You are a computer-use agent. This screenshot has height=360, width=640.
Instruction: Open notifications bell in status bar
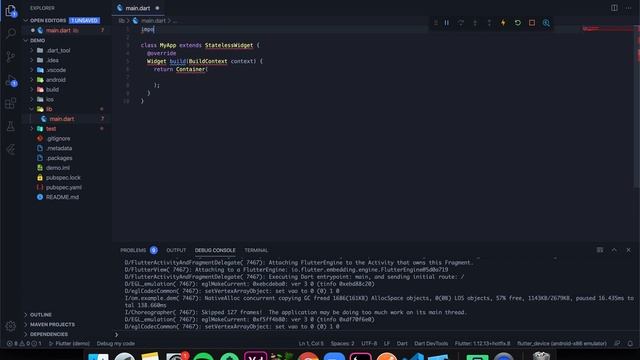tap(630, 343)
